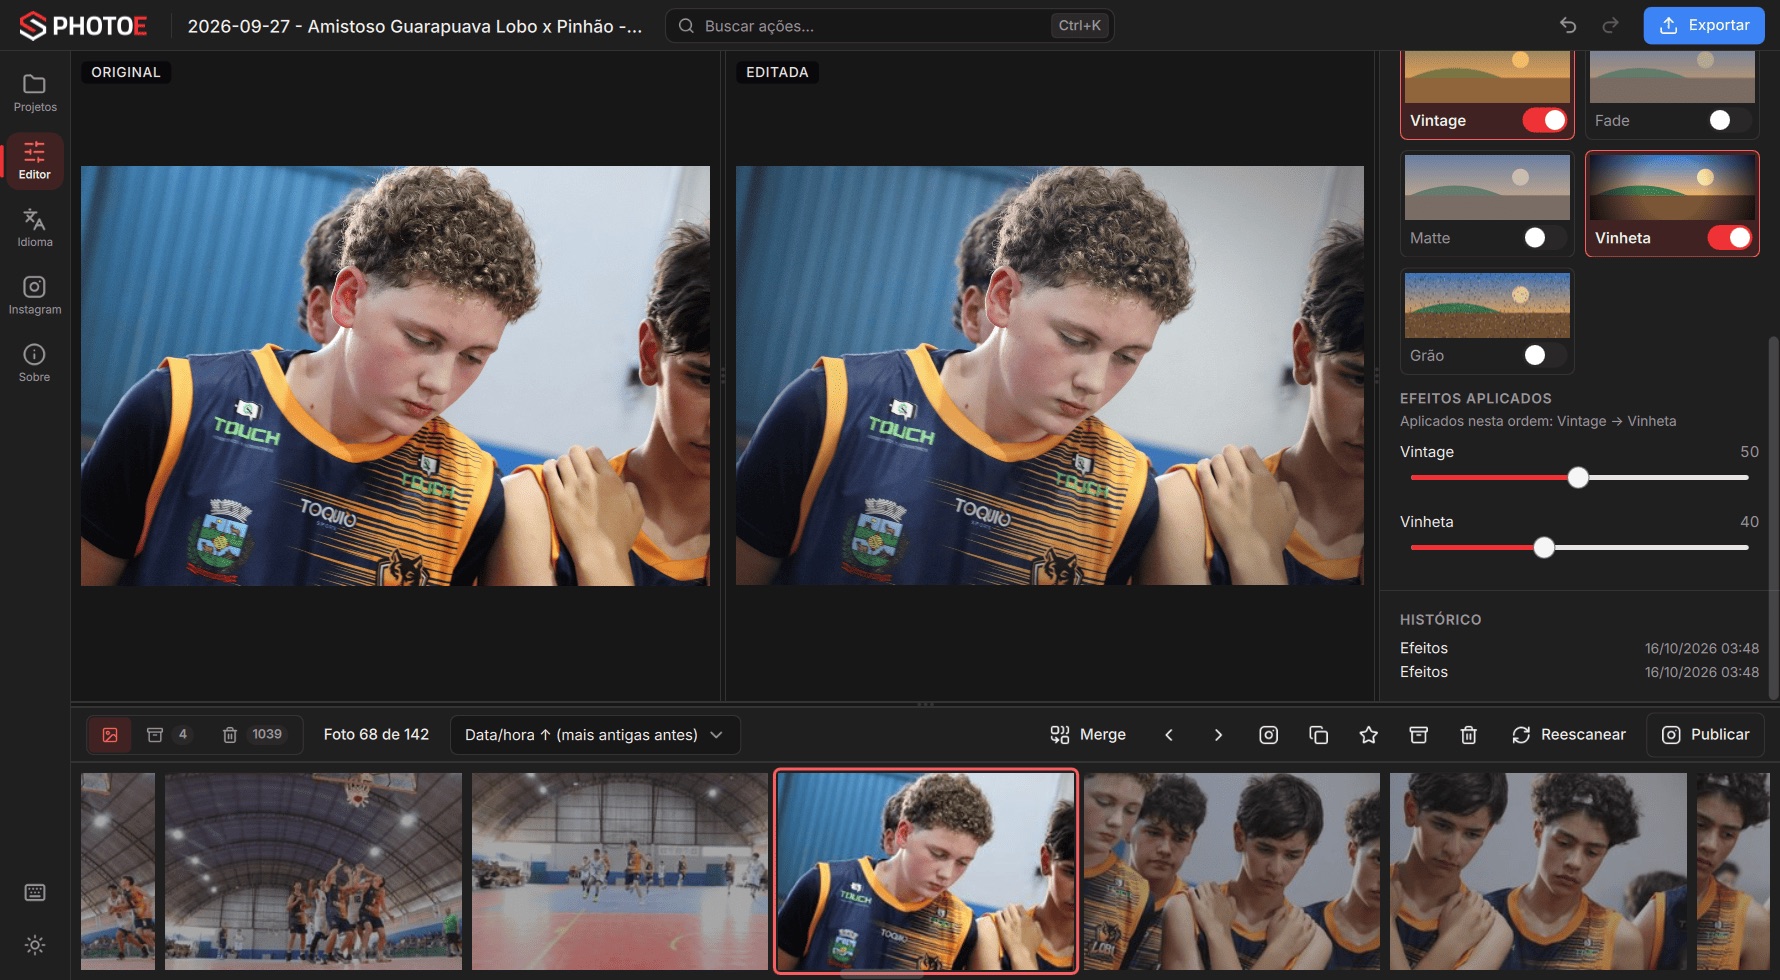Show trashed photos filter with 1039
The image size is (1780, 980).
[253, 735]
